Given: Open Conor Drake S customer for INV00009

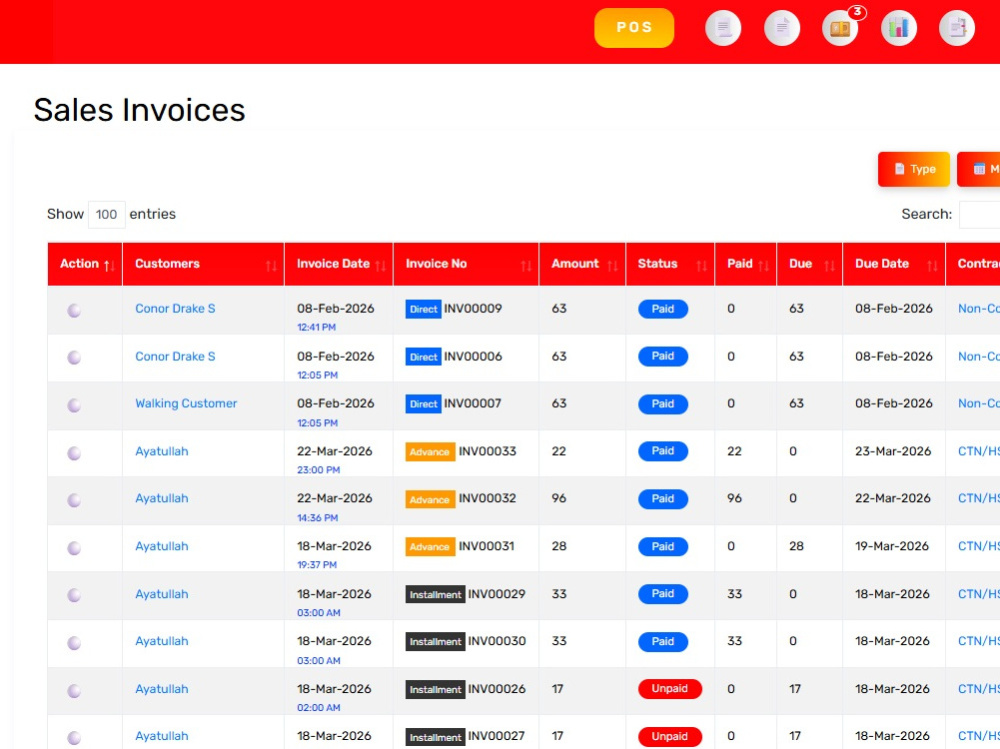Looking at the screenshot, I should (x=175, y=309).
